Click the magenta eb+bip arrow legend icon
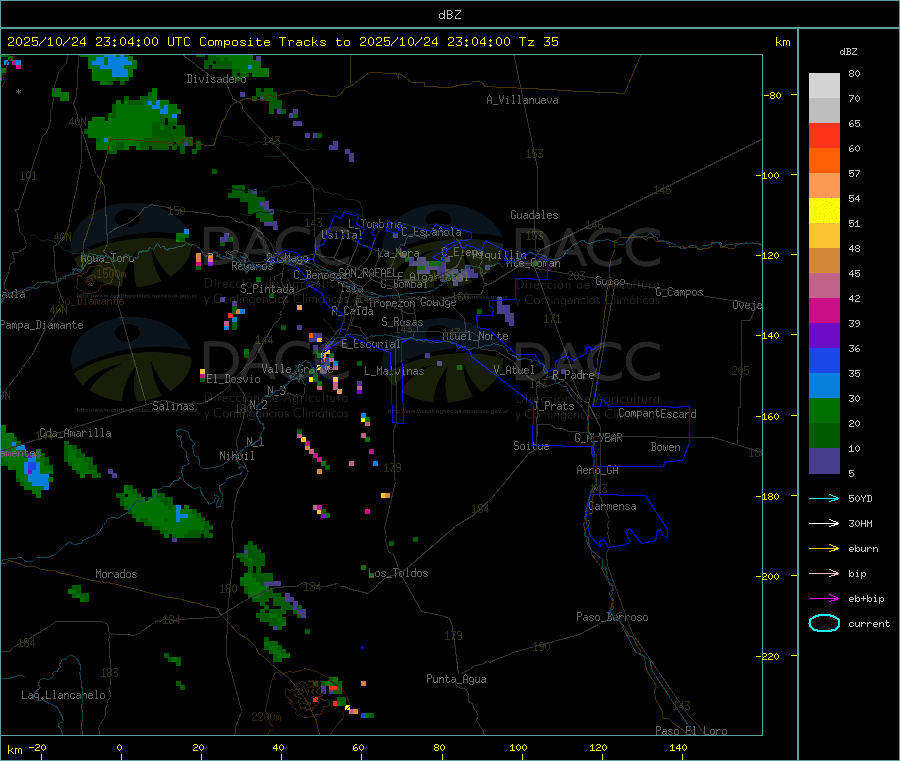900x761 pixels. (824, 599)
